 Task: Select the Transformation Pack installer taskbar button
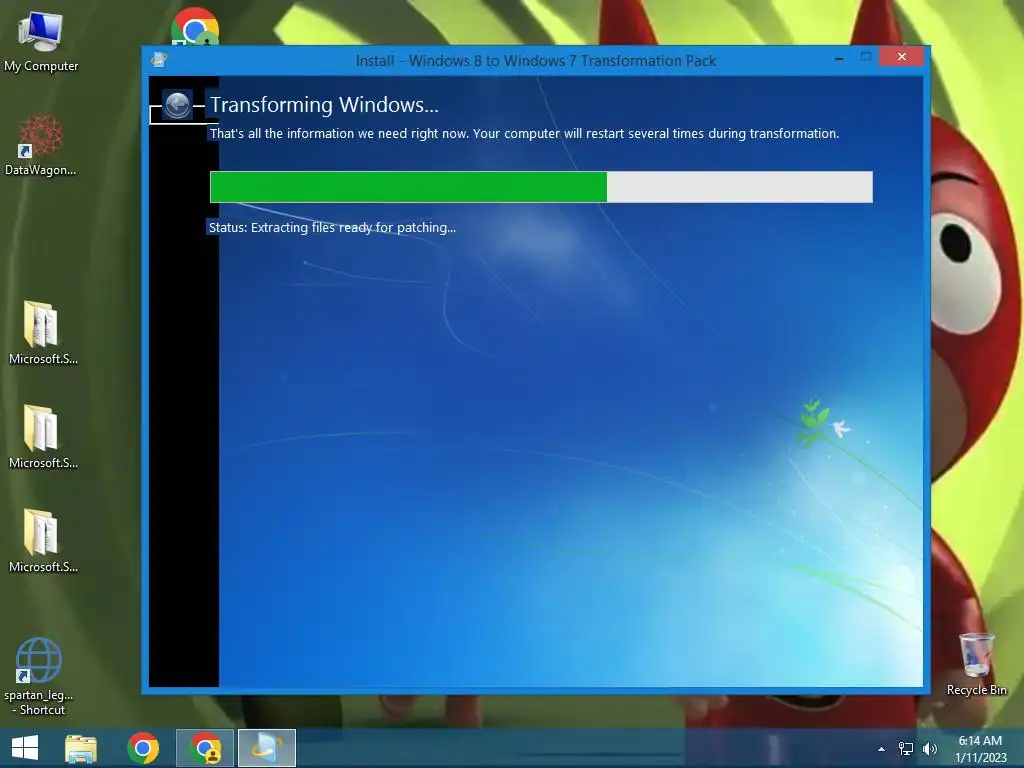coord(266,748)
